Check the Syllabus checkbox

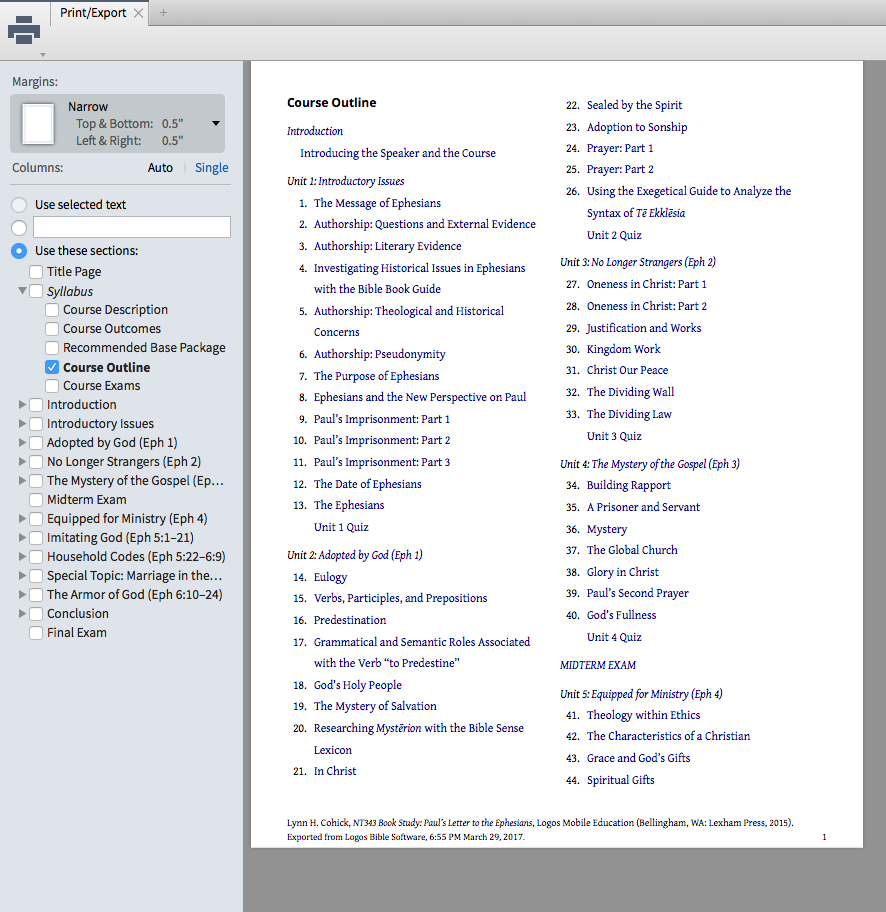pos(36,291)
